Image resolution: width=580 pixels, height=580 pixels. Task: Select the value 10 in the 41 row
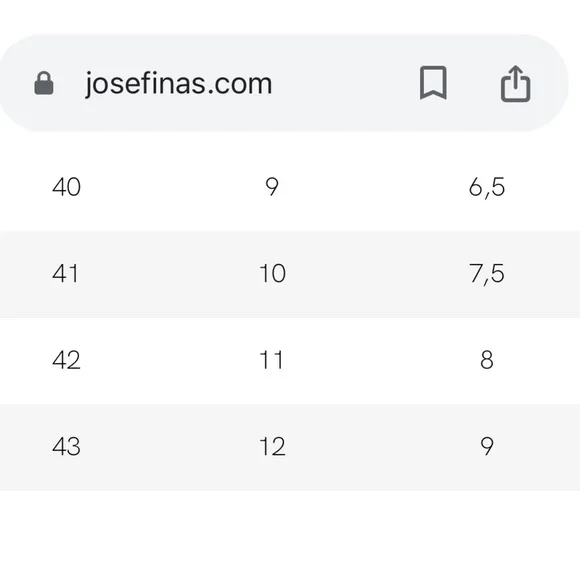[273, 274]
